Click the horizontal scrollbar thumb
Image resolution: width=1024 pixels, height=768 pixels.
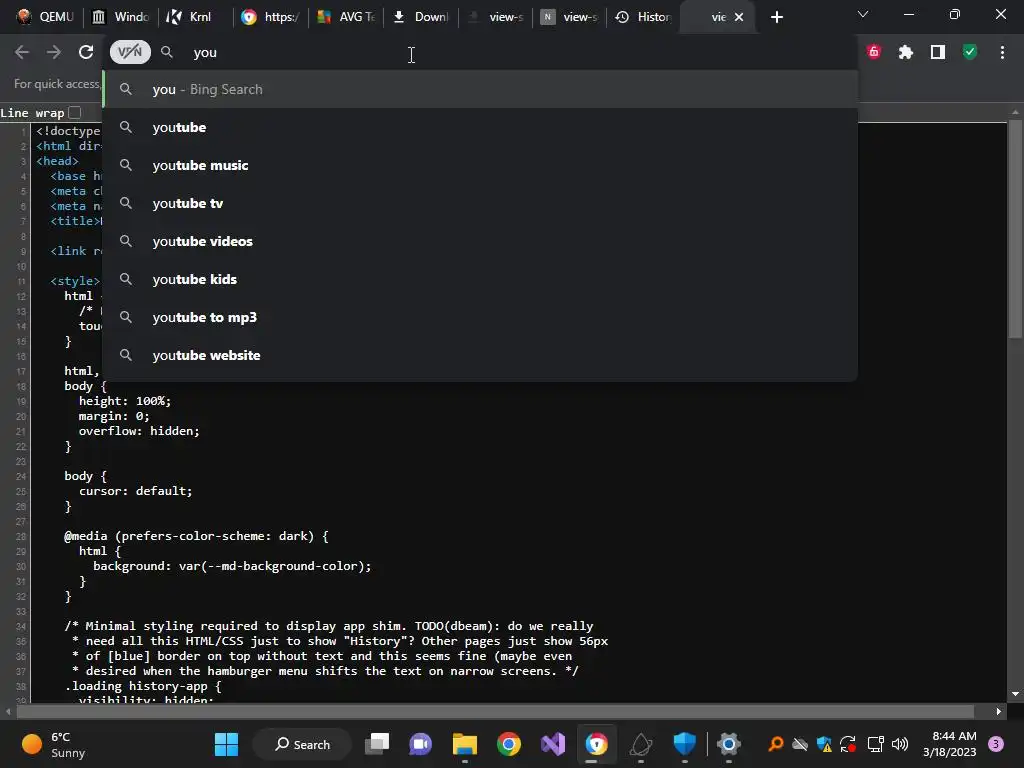pos(495,711)
